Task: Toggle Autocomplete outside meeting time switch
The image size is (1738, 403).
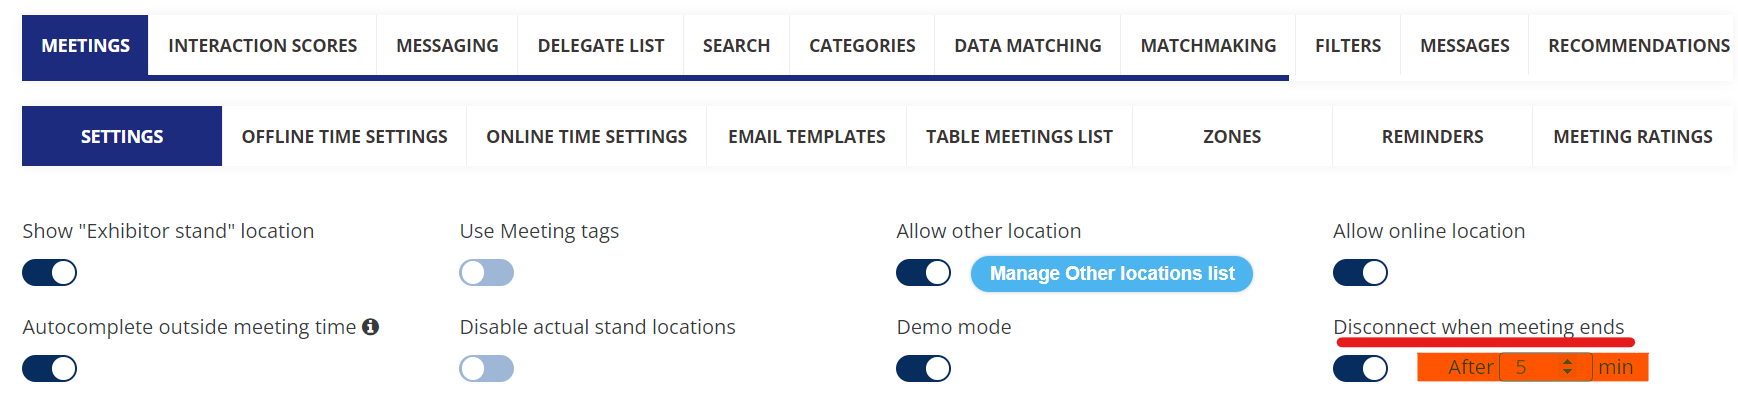Action: coord(50,369)
